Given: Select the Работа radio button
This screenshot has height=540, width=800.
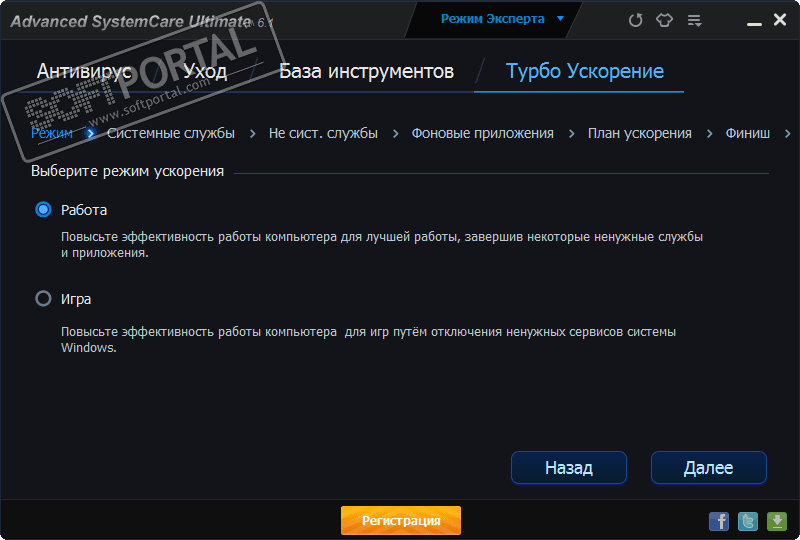Looking at the screenshot, I should click(43, 209).
